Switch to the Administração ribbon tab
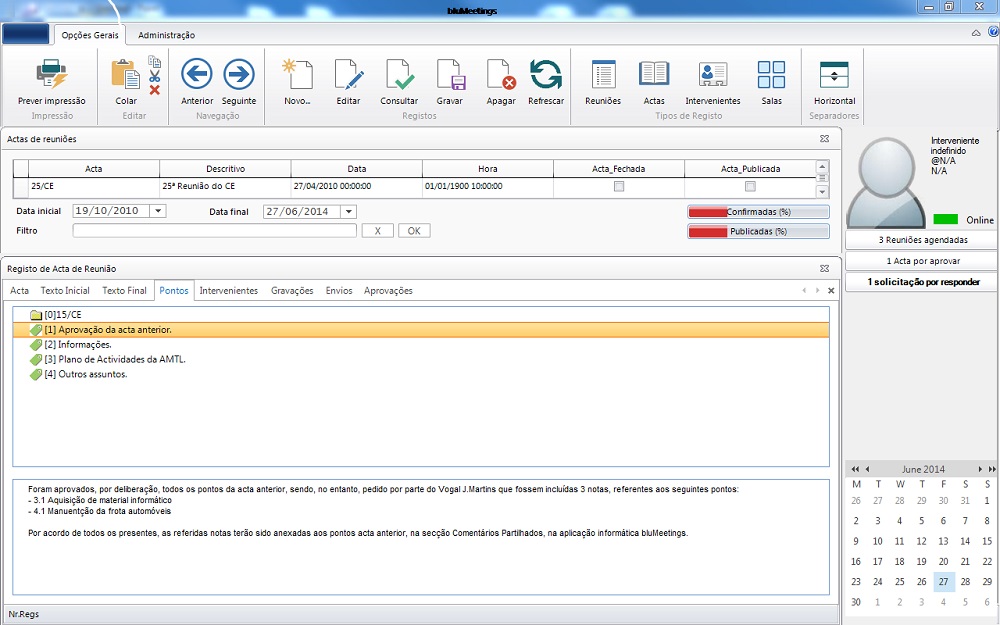Image resolution: width=1000 pixels, height=625 pixels. (167, 35)
